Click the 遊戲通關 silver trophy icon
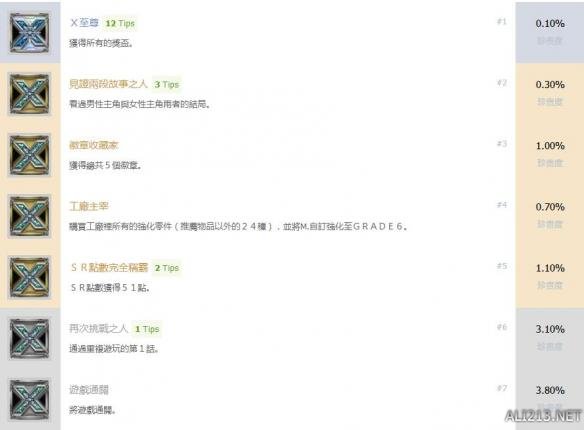Screen dimensions: 584x430 pyautogui.click(x=29, y=399)
